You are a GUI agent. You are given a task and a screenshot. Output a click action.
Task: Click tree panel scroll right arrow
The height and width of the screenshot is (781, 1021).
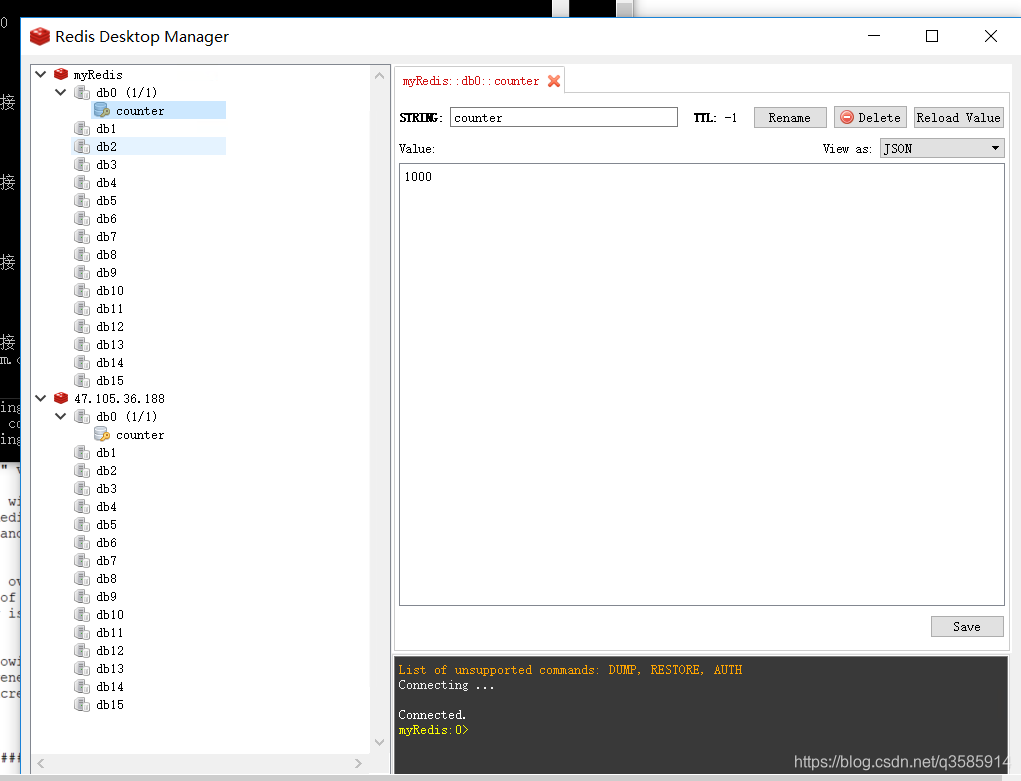[x=358, y=763]
